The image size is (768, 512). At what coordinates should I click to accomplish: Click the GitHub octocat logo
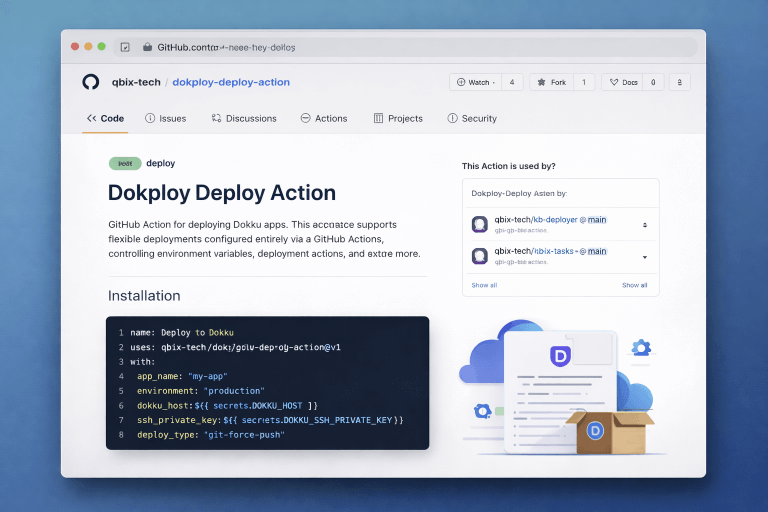tap(91, 82)
